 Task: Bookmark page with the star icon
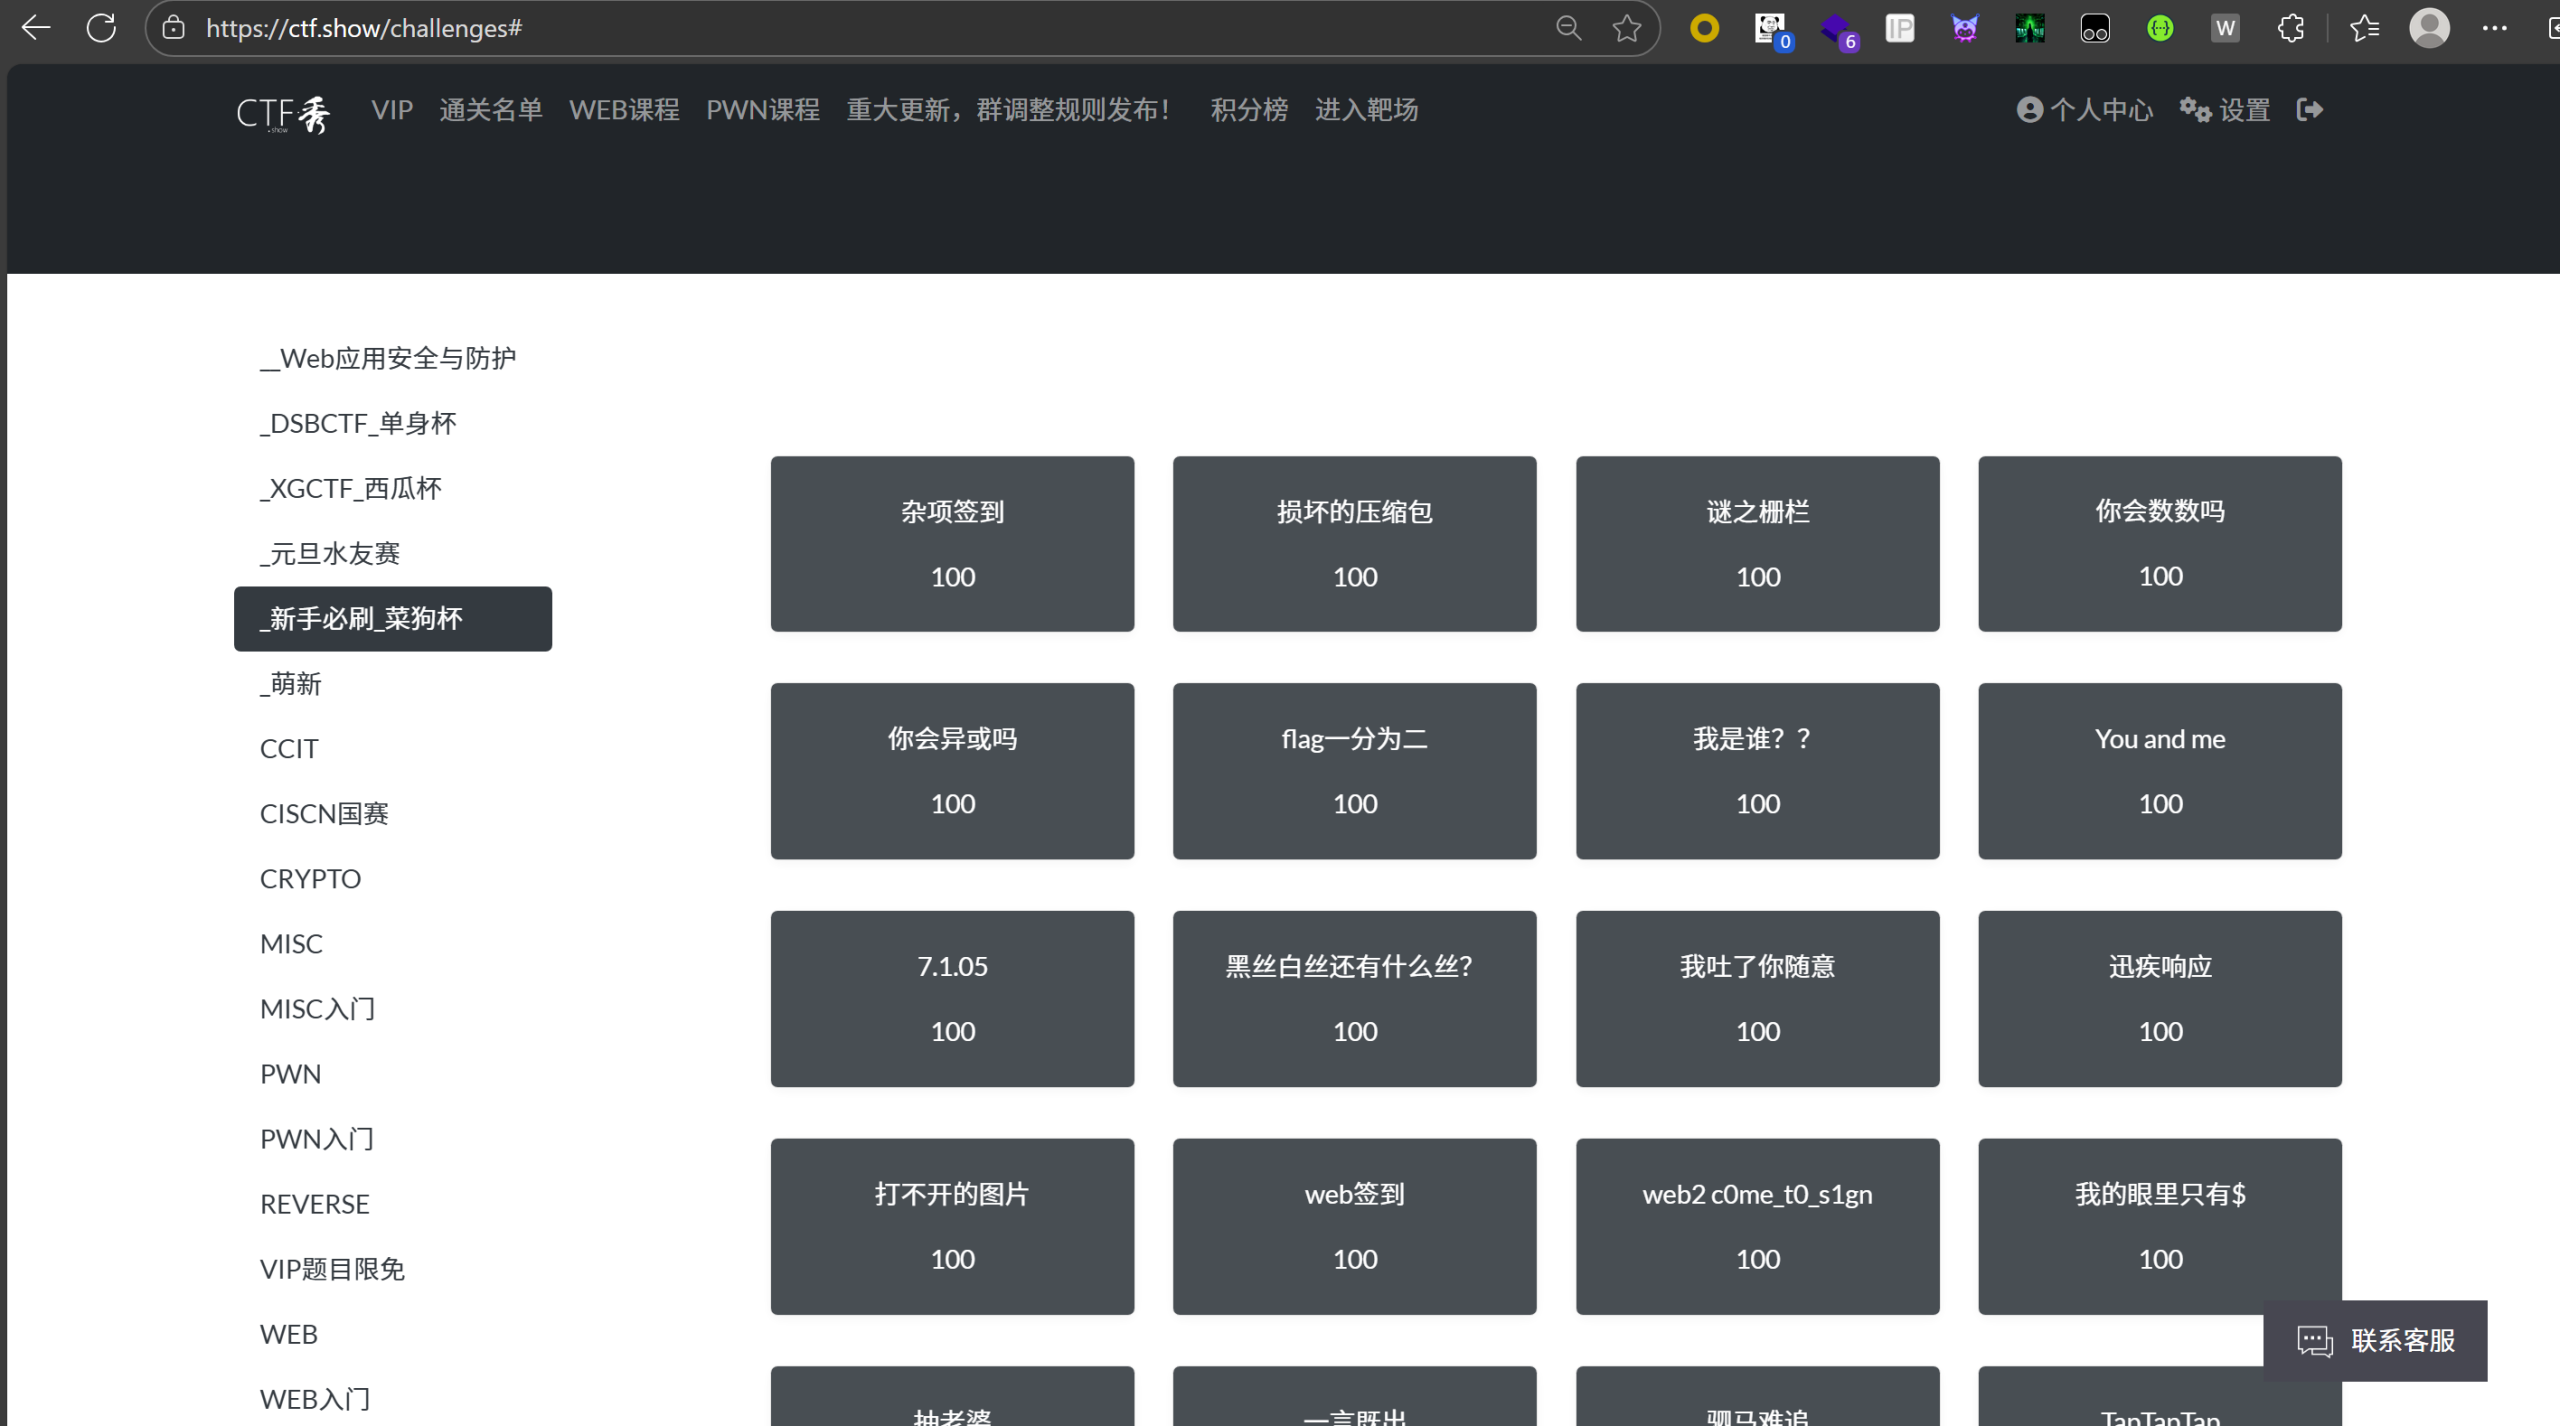(1627, 28)
